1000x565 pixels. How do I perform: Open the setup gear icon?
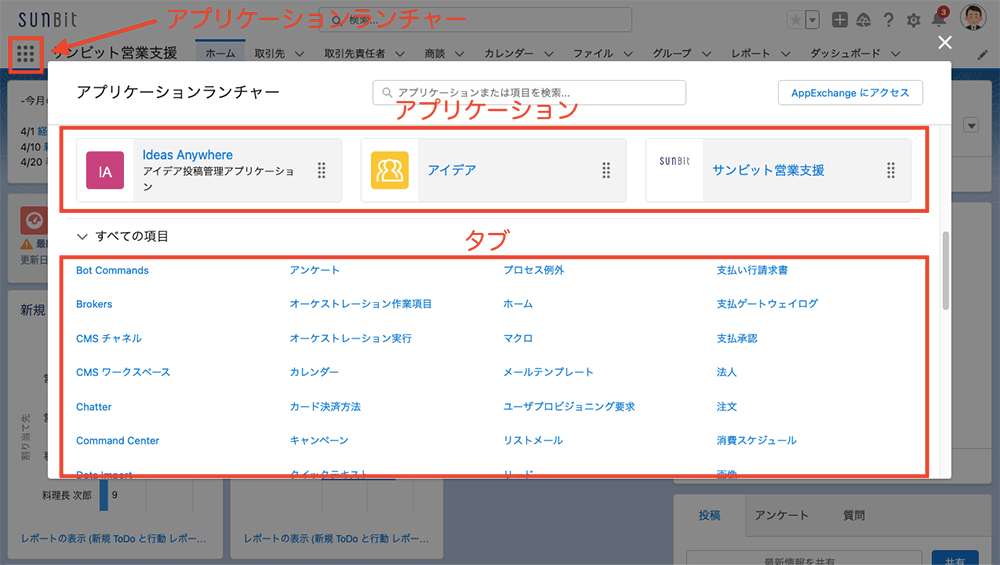coord(913,20)
